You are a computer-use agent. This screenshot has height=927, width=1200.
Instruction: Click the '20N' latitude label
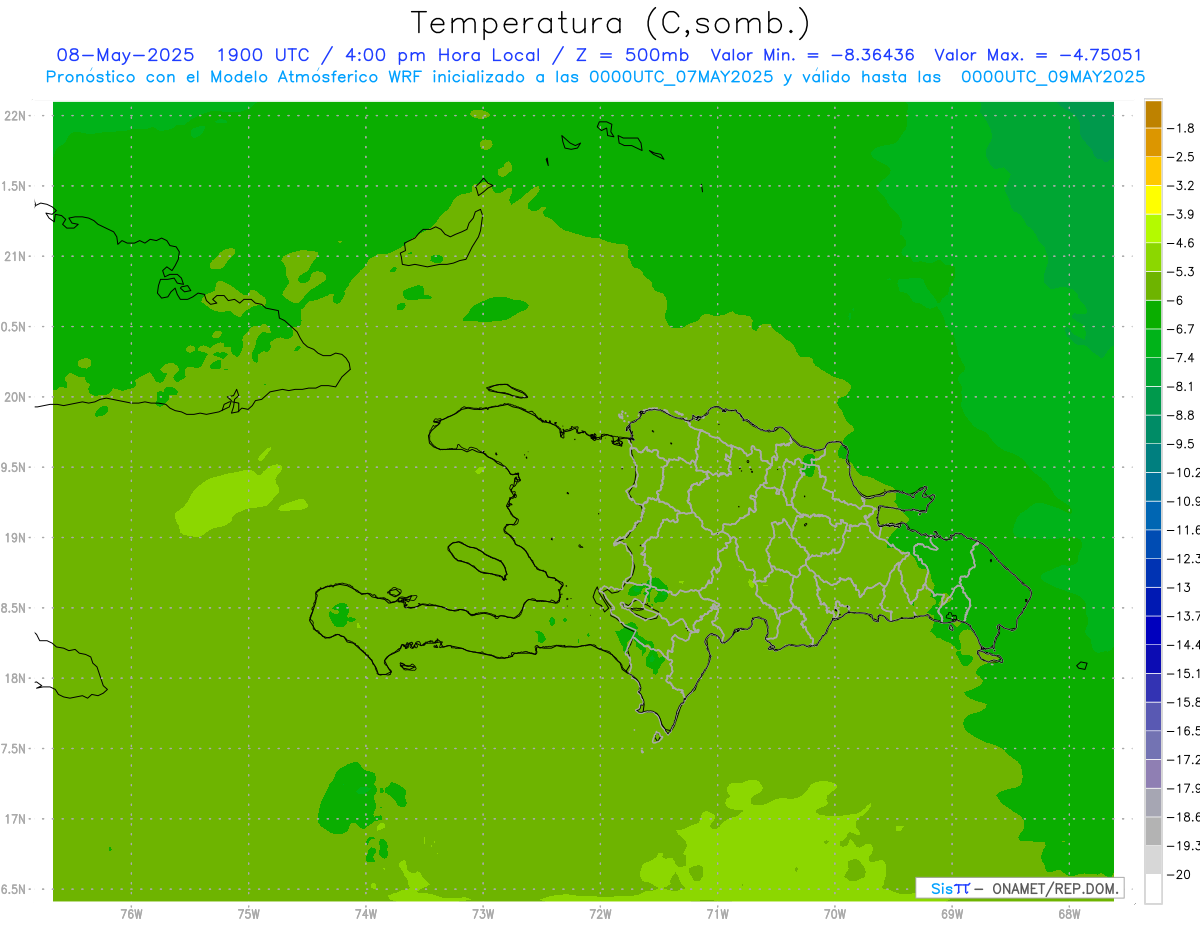click(x=16, y=397)
